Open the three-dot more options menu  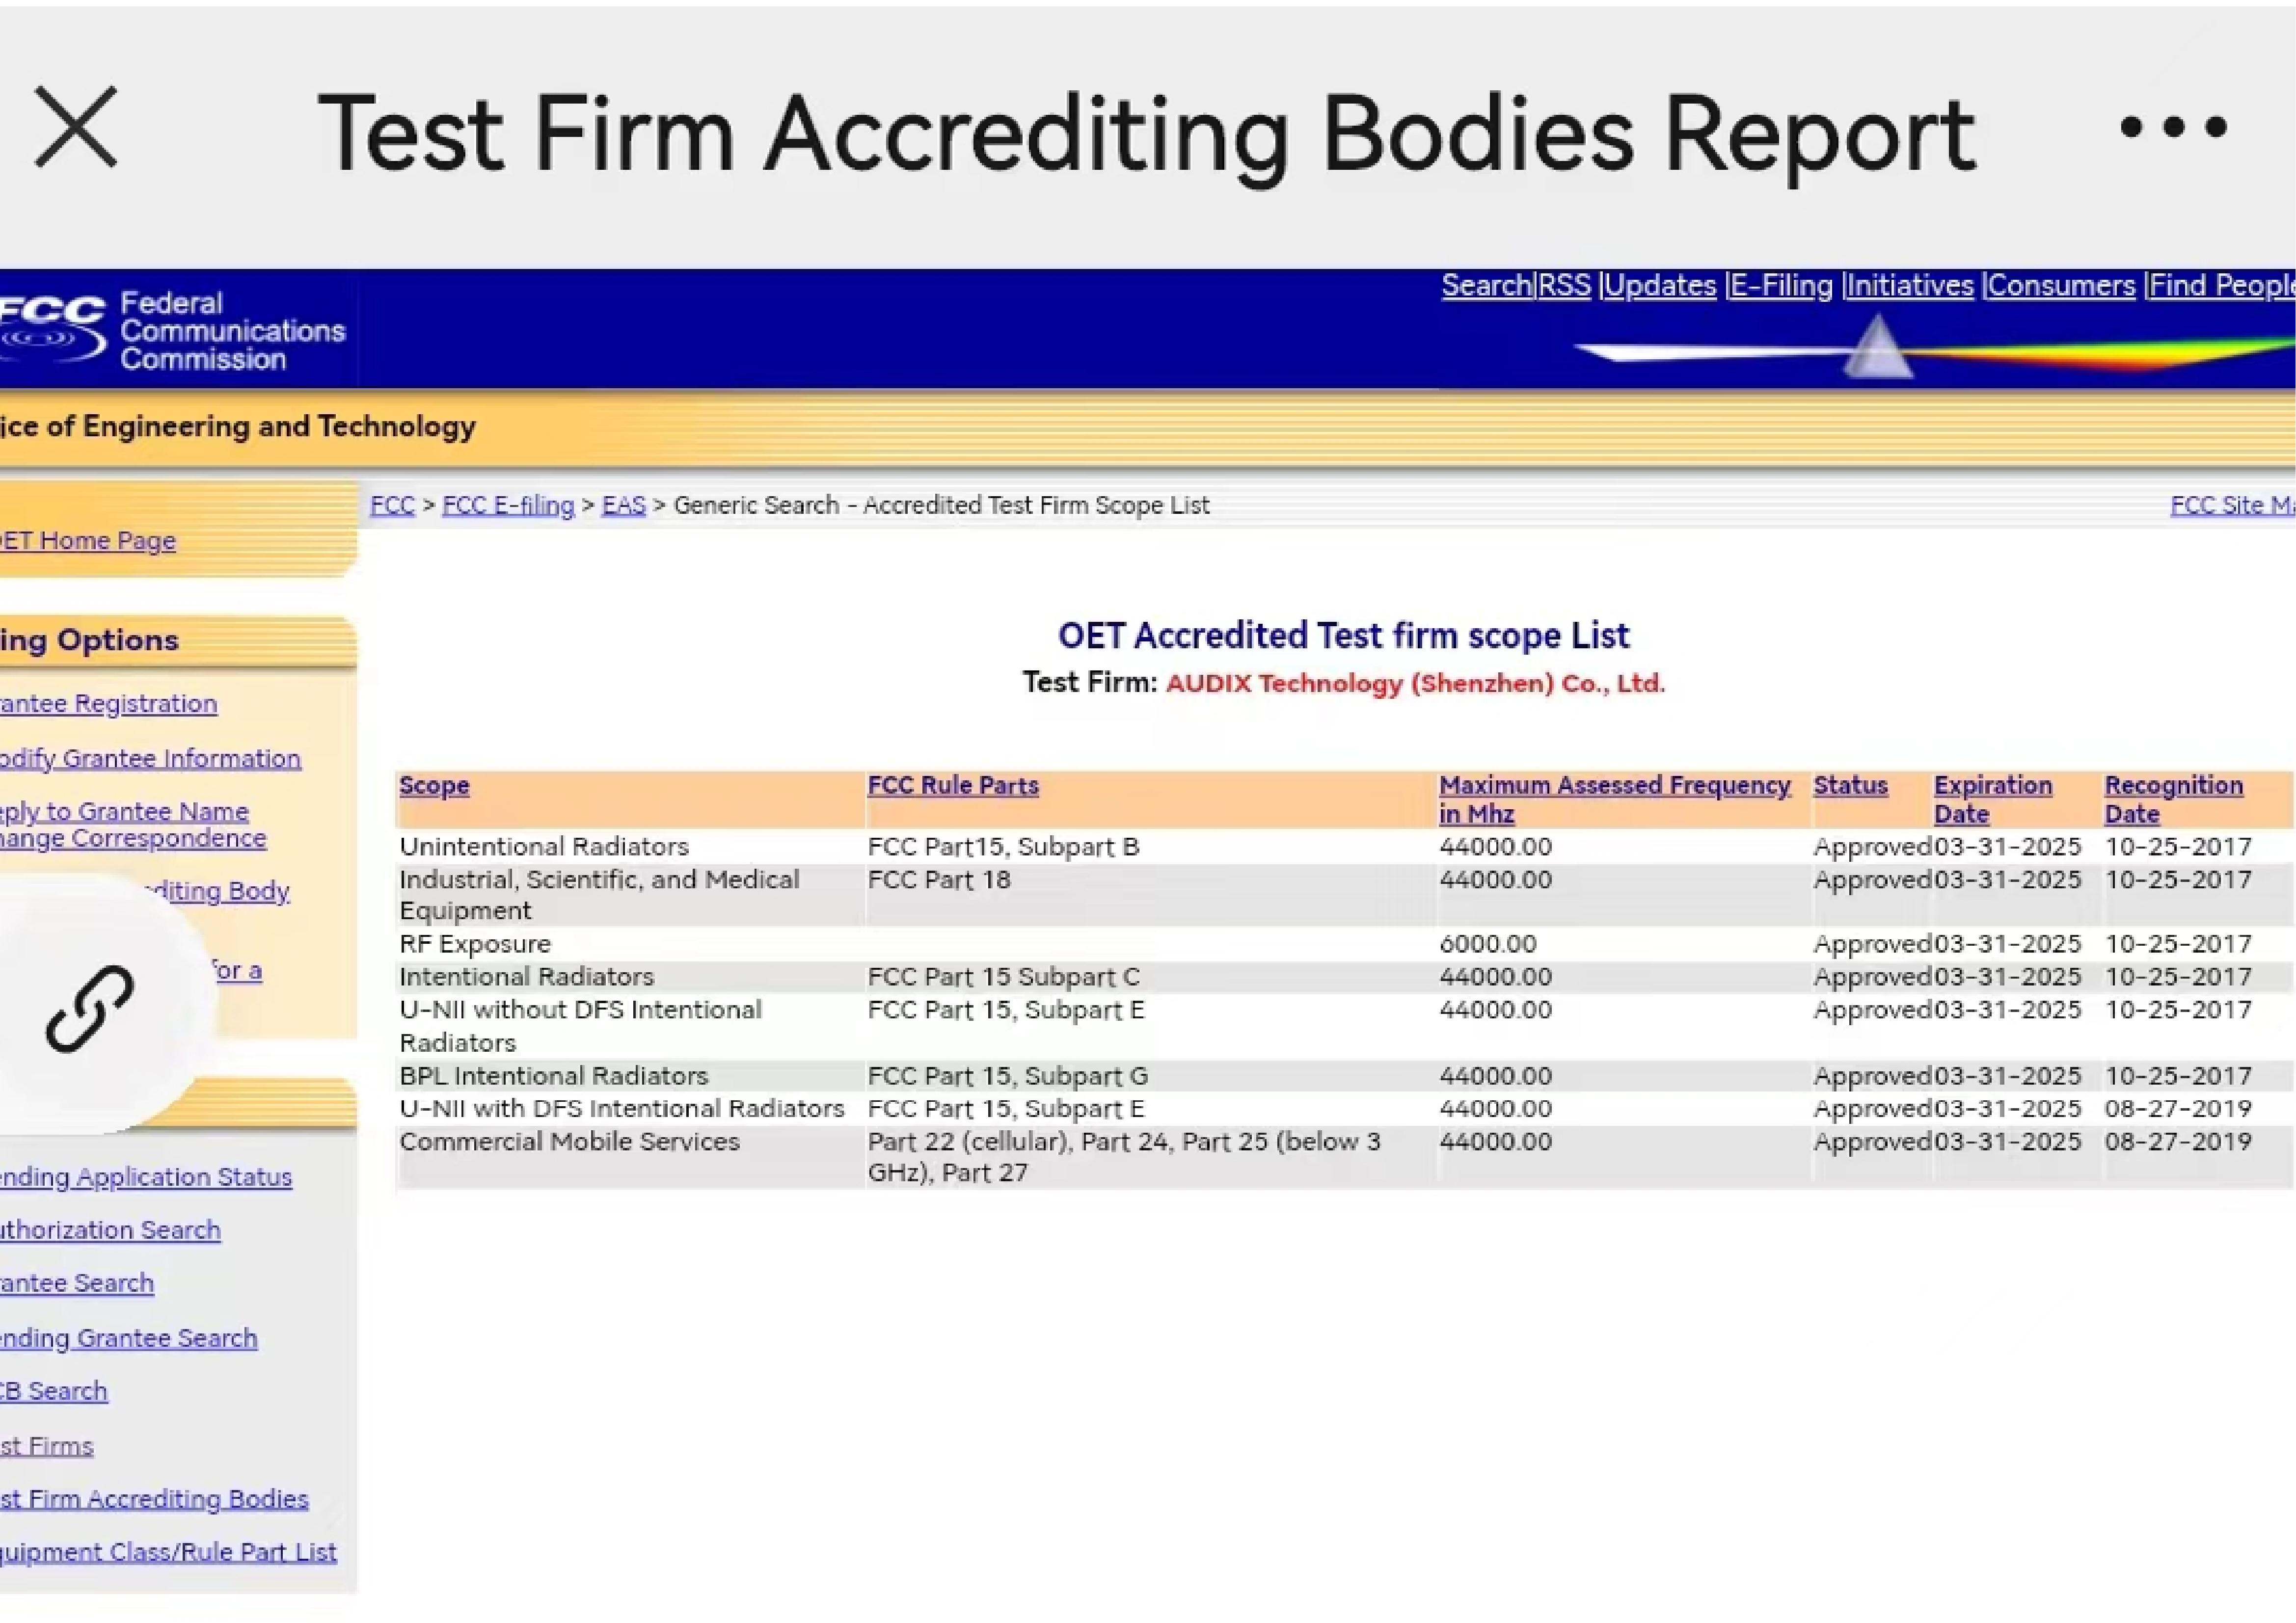click(x=2173, y=127)
